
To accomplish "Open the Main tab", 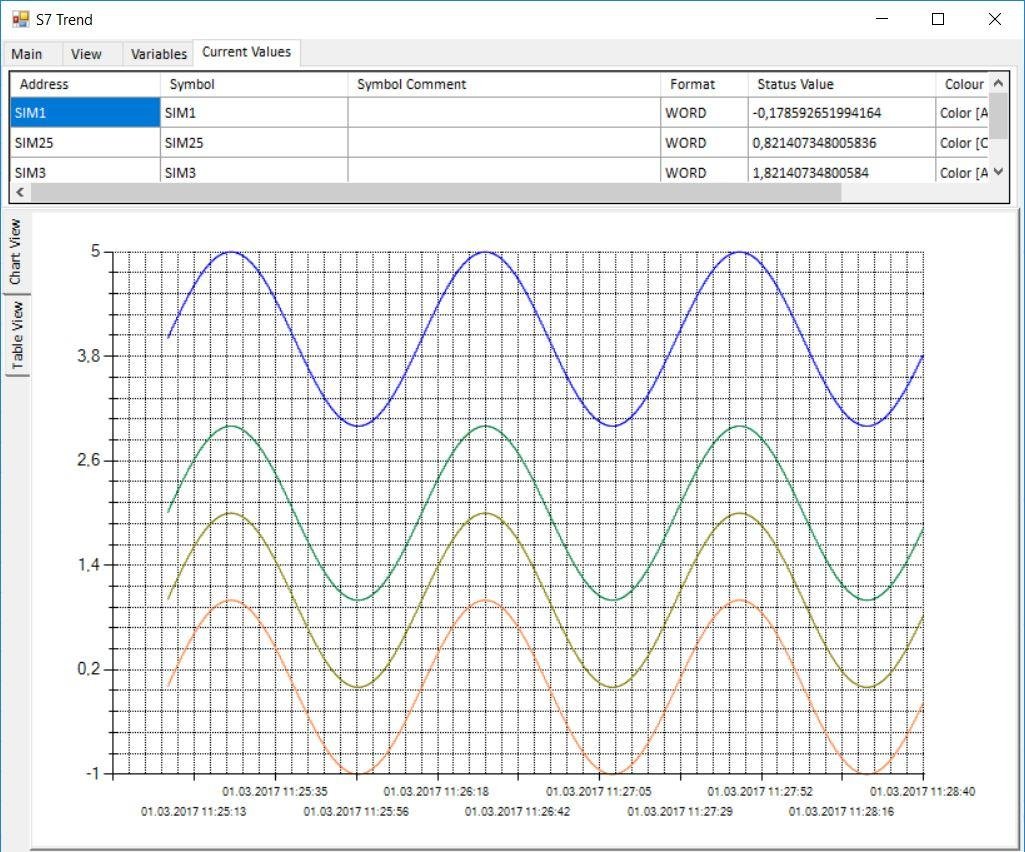I will tap(27, 54).
